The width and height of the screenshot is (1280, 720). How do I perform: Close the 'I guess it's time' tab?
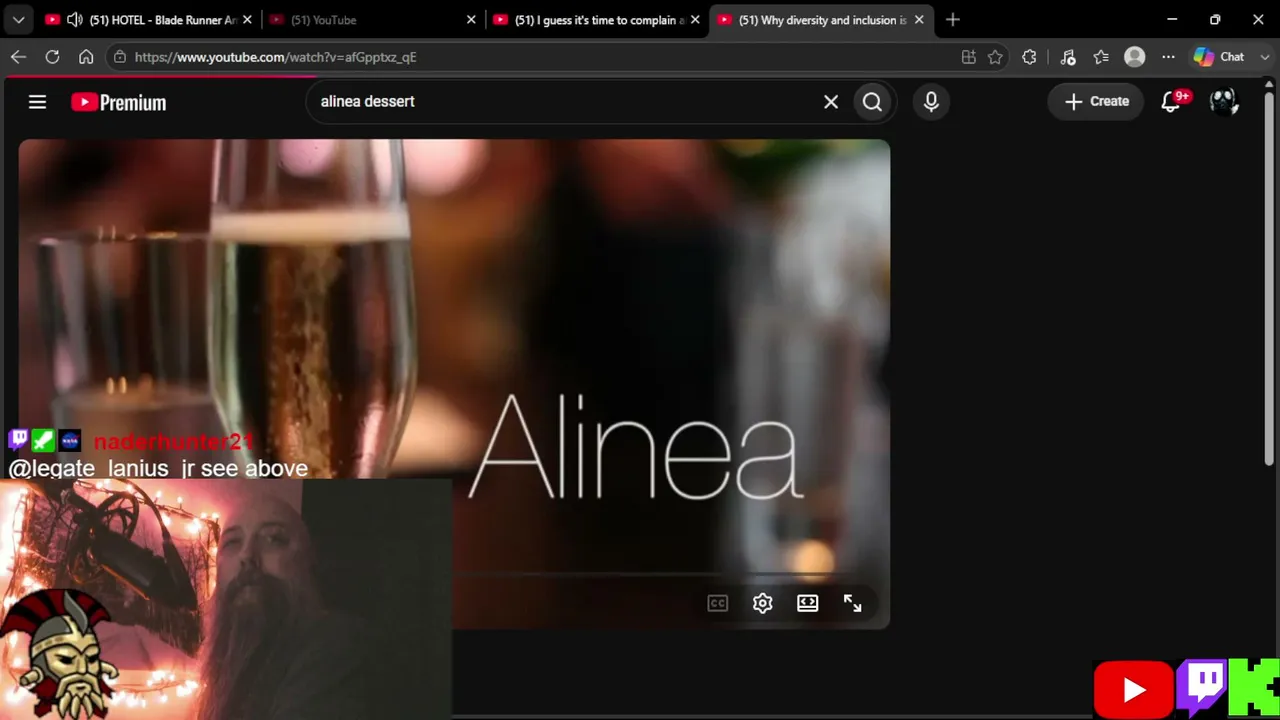[695, 19]
